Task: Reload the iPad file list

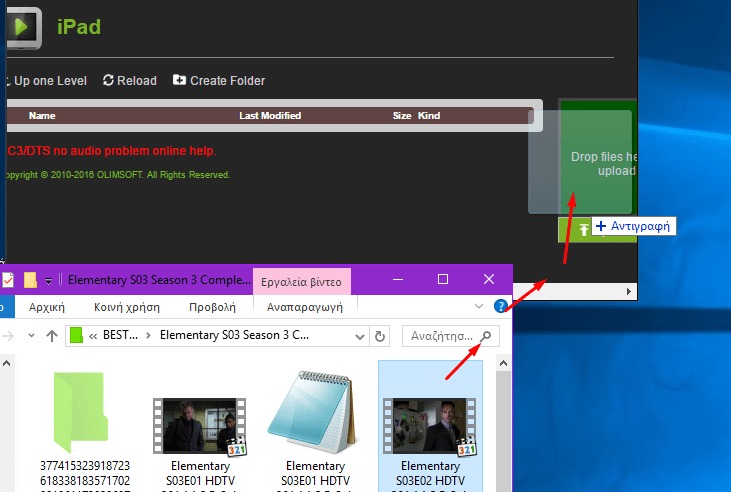Action: 130,81
